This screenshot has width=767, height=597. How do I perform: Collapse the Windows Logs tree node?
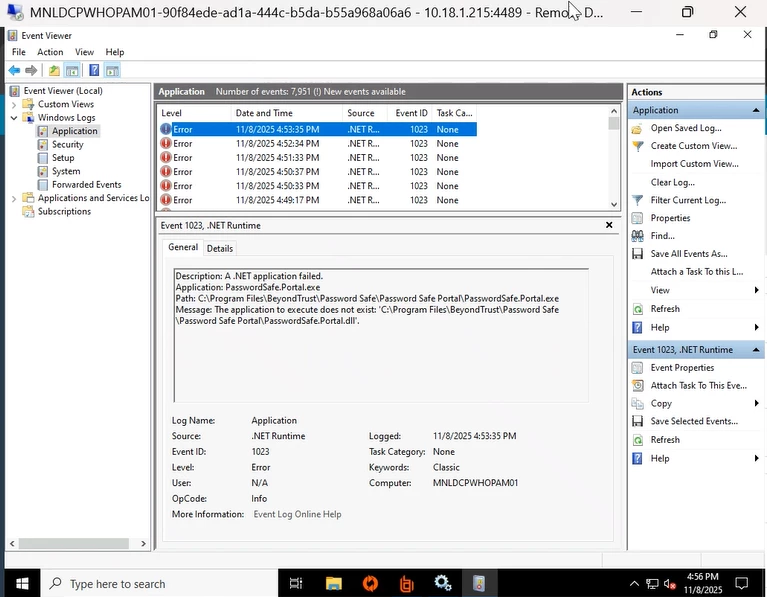(x=14, y=117)
